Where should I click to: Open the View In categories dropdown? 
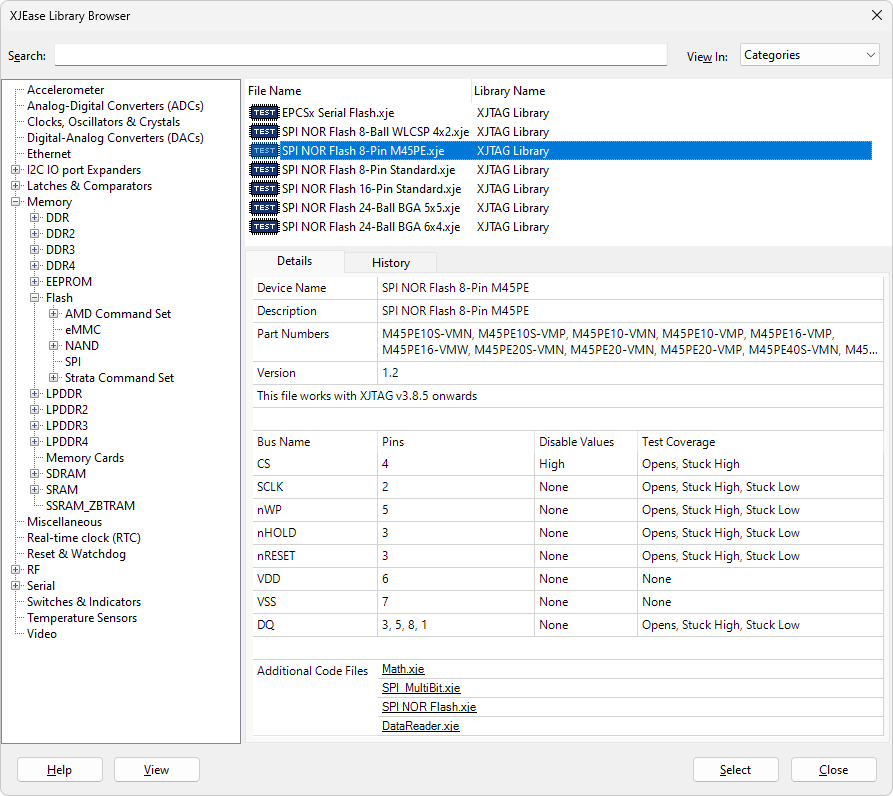809,56
